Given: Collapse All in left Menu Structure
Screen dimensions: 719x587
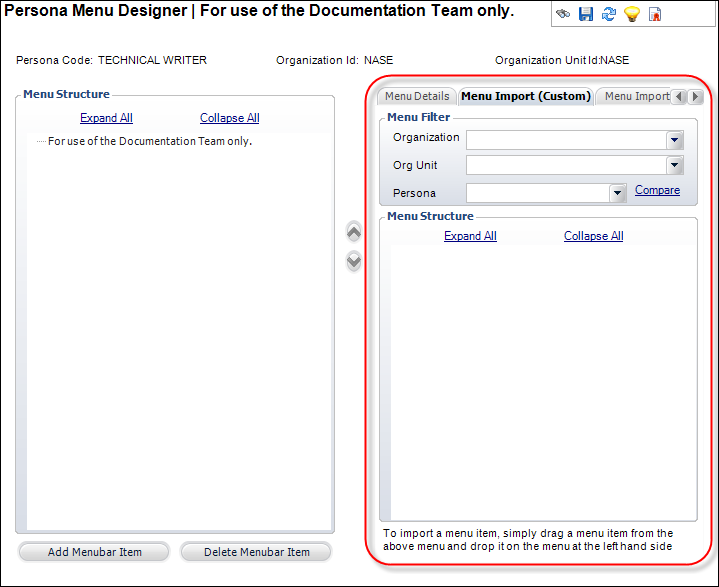Looking at the screenshot, I should click(230, 118).
